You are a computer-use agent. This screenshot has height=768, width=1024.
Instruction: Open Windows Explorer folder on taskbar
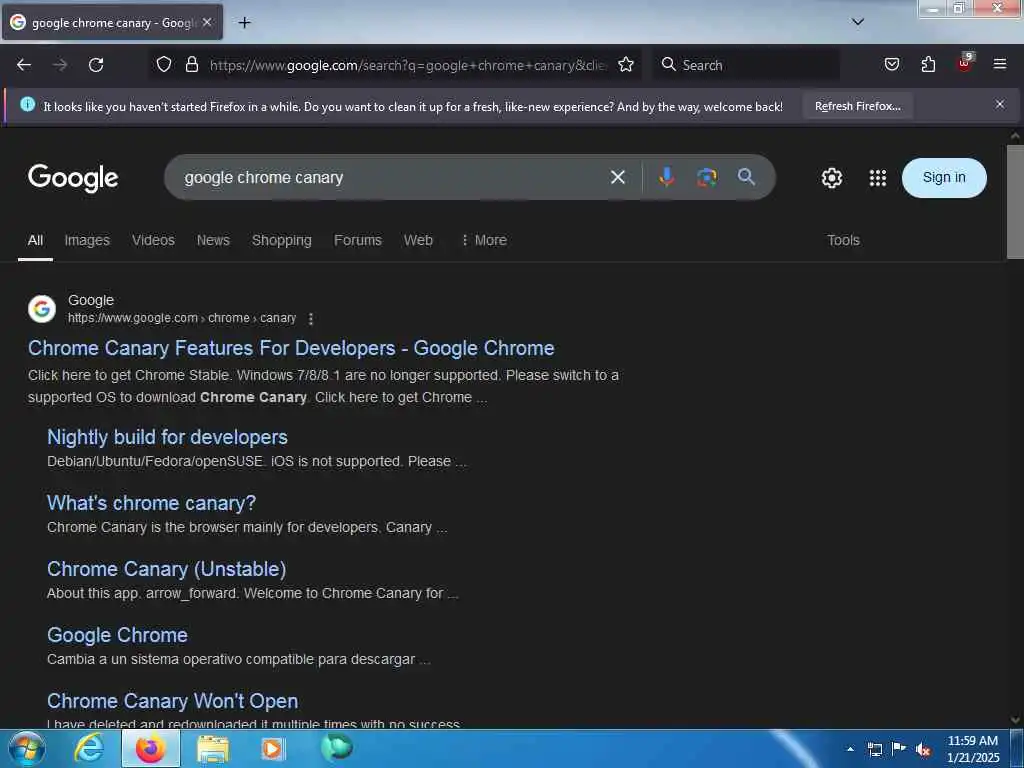[213, 748]
